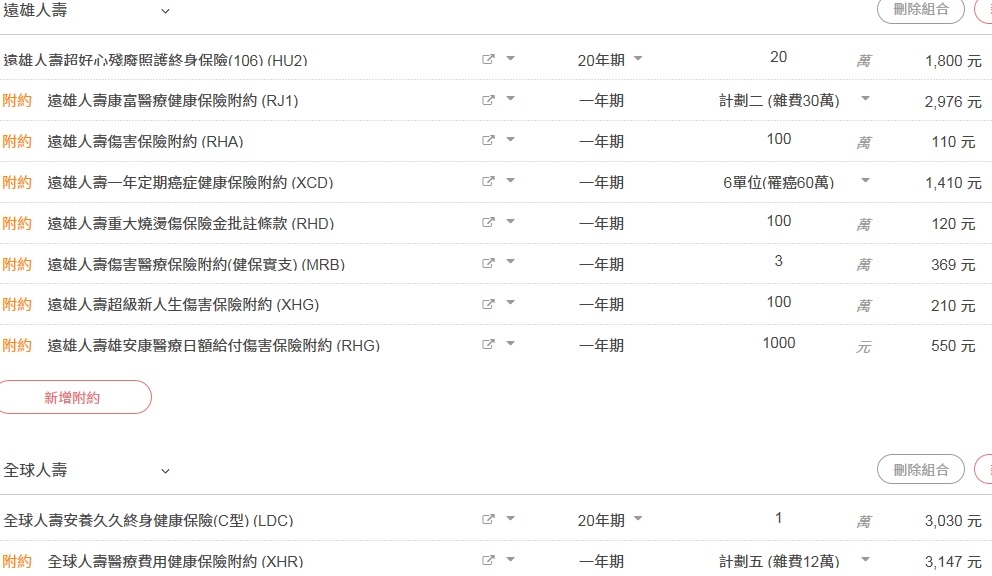Open 計劃五 (雜費12萬) plan dropdown
This screenshot has height=576, width=992.
click(x=795, y=561)
